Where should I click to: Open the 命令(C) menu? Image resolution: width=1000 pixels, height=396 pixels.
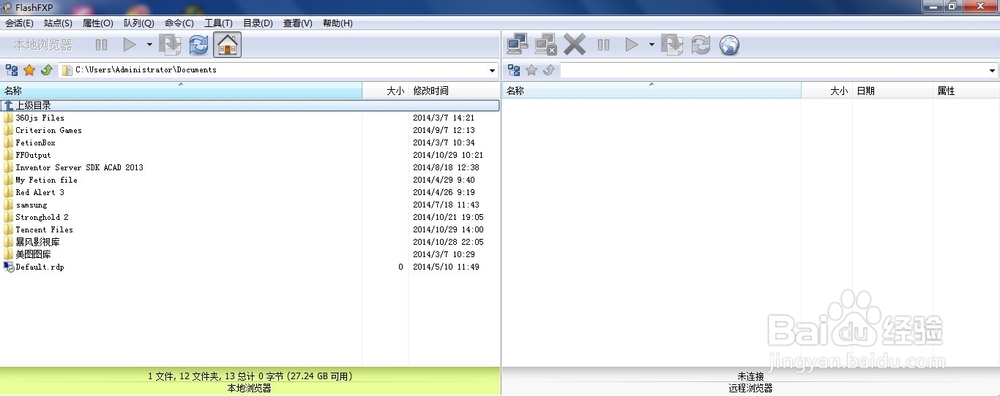[x=179, y=23]
